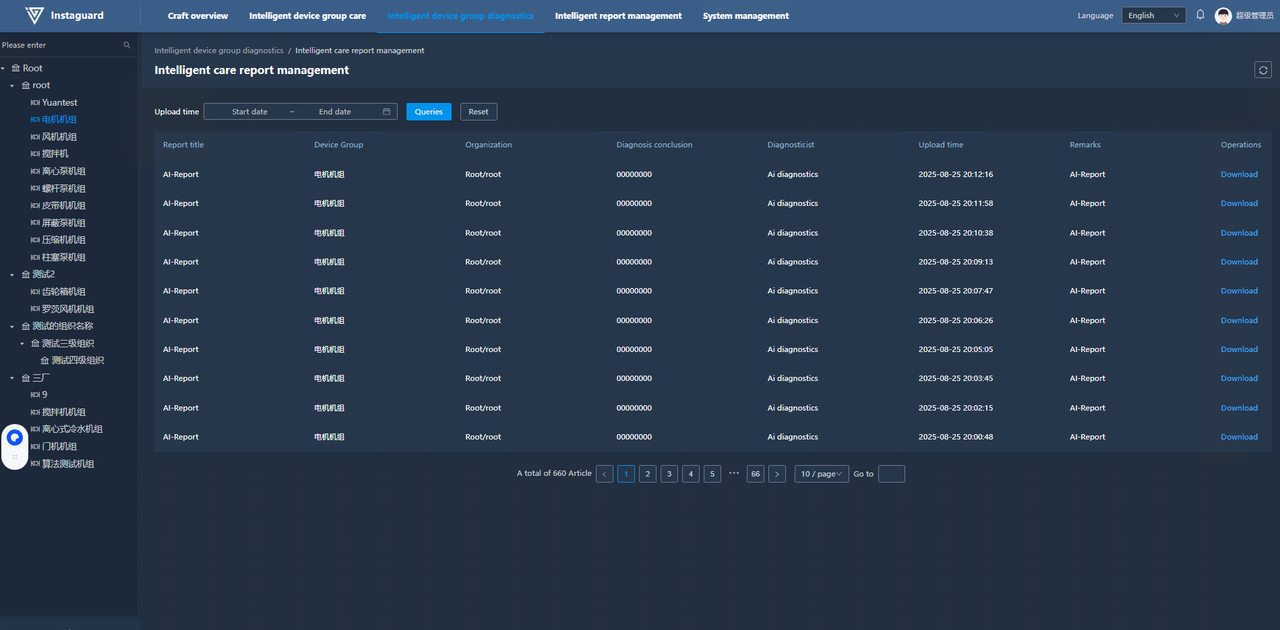Open the 10 / page size dropdown
This screenshot has width=1280, height=630.
tap(822, 474)
